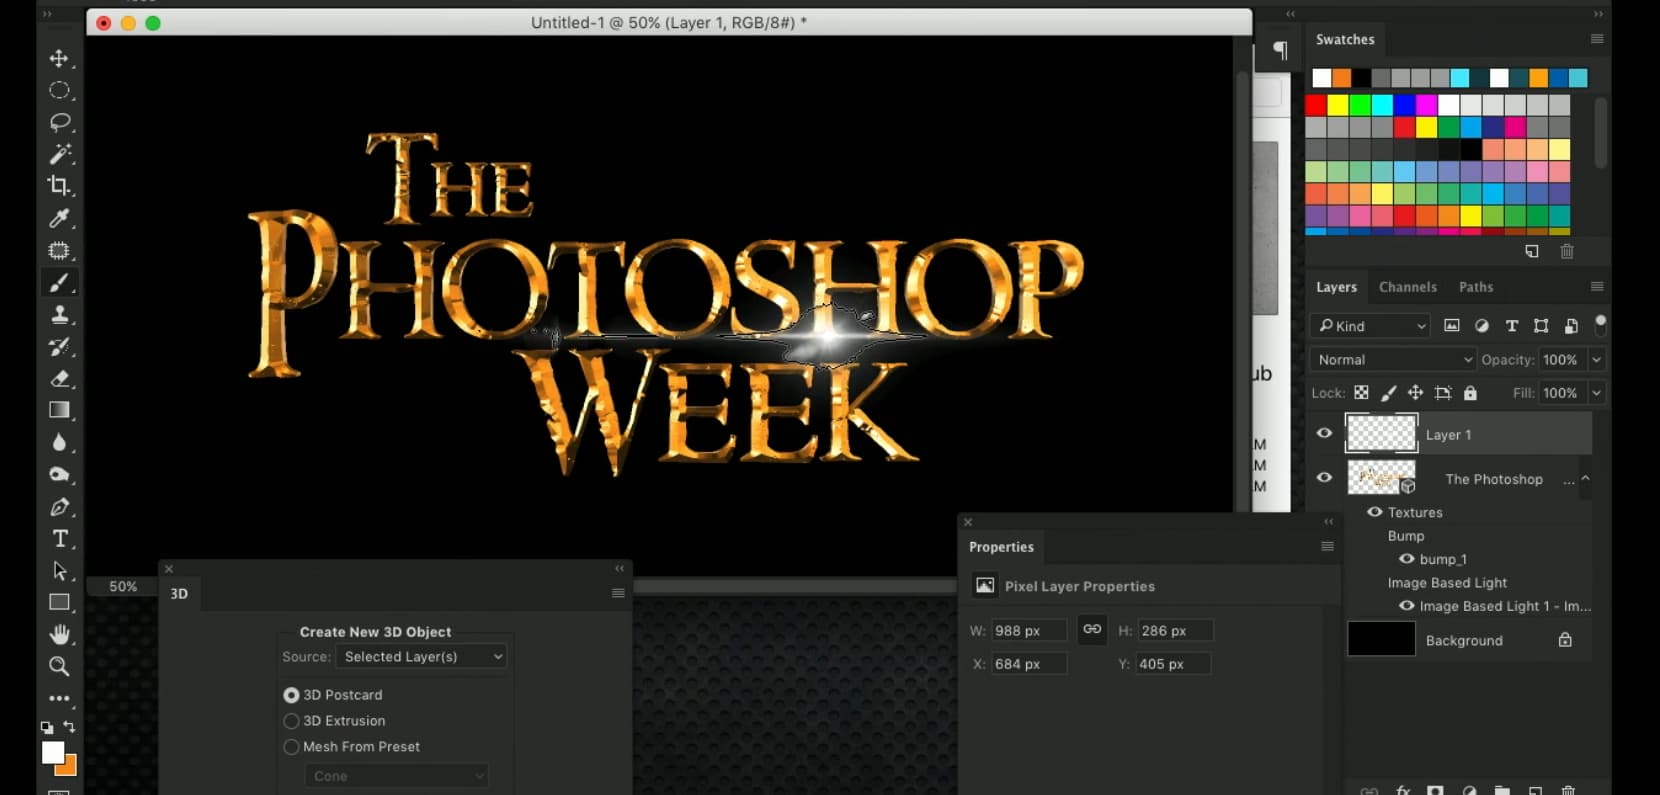
Task: Choose the 3D Extrusion radio option
Action: tap(292, 721)
